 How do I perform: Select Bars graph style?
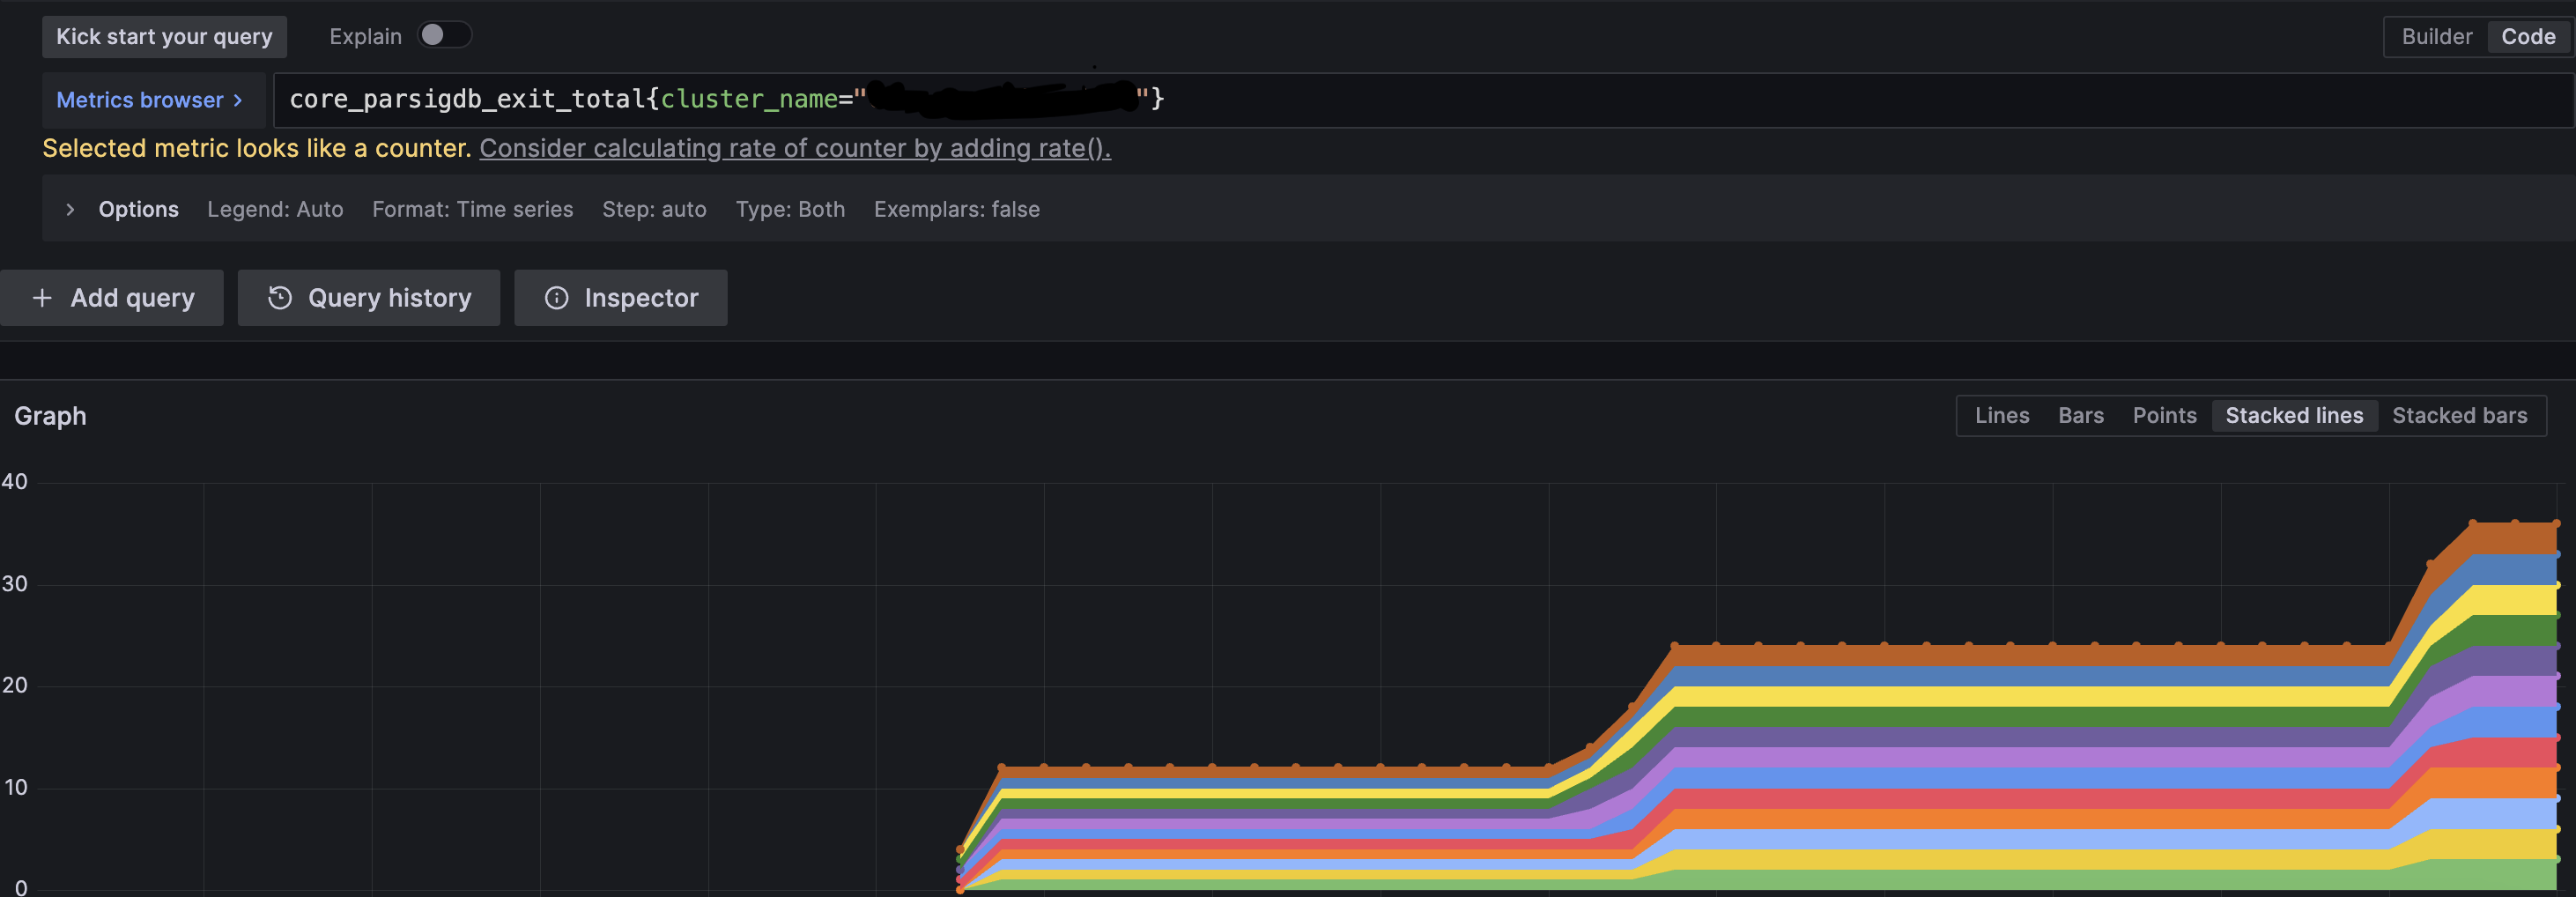(2080, 415)
